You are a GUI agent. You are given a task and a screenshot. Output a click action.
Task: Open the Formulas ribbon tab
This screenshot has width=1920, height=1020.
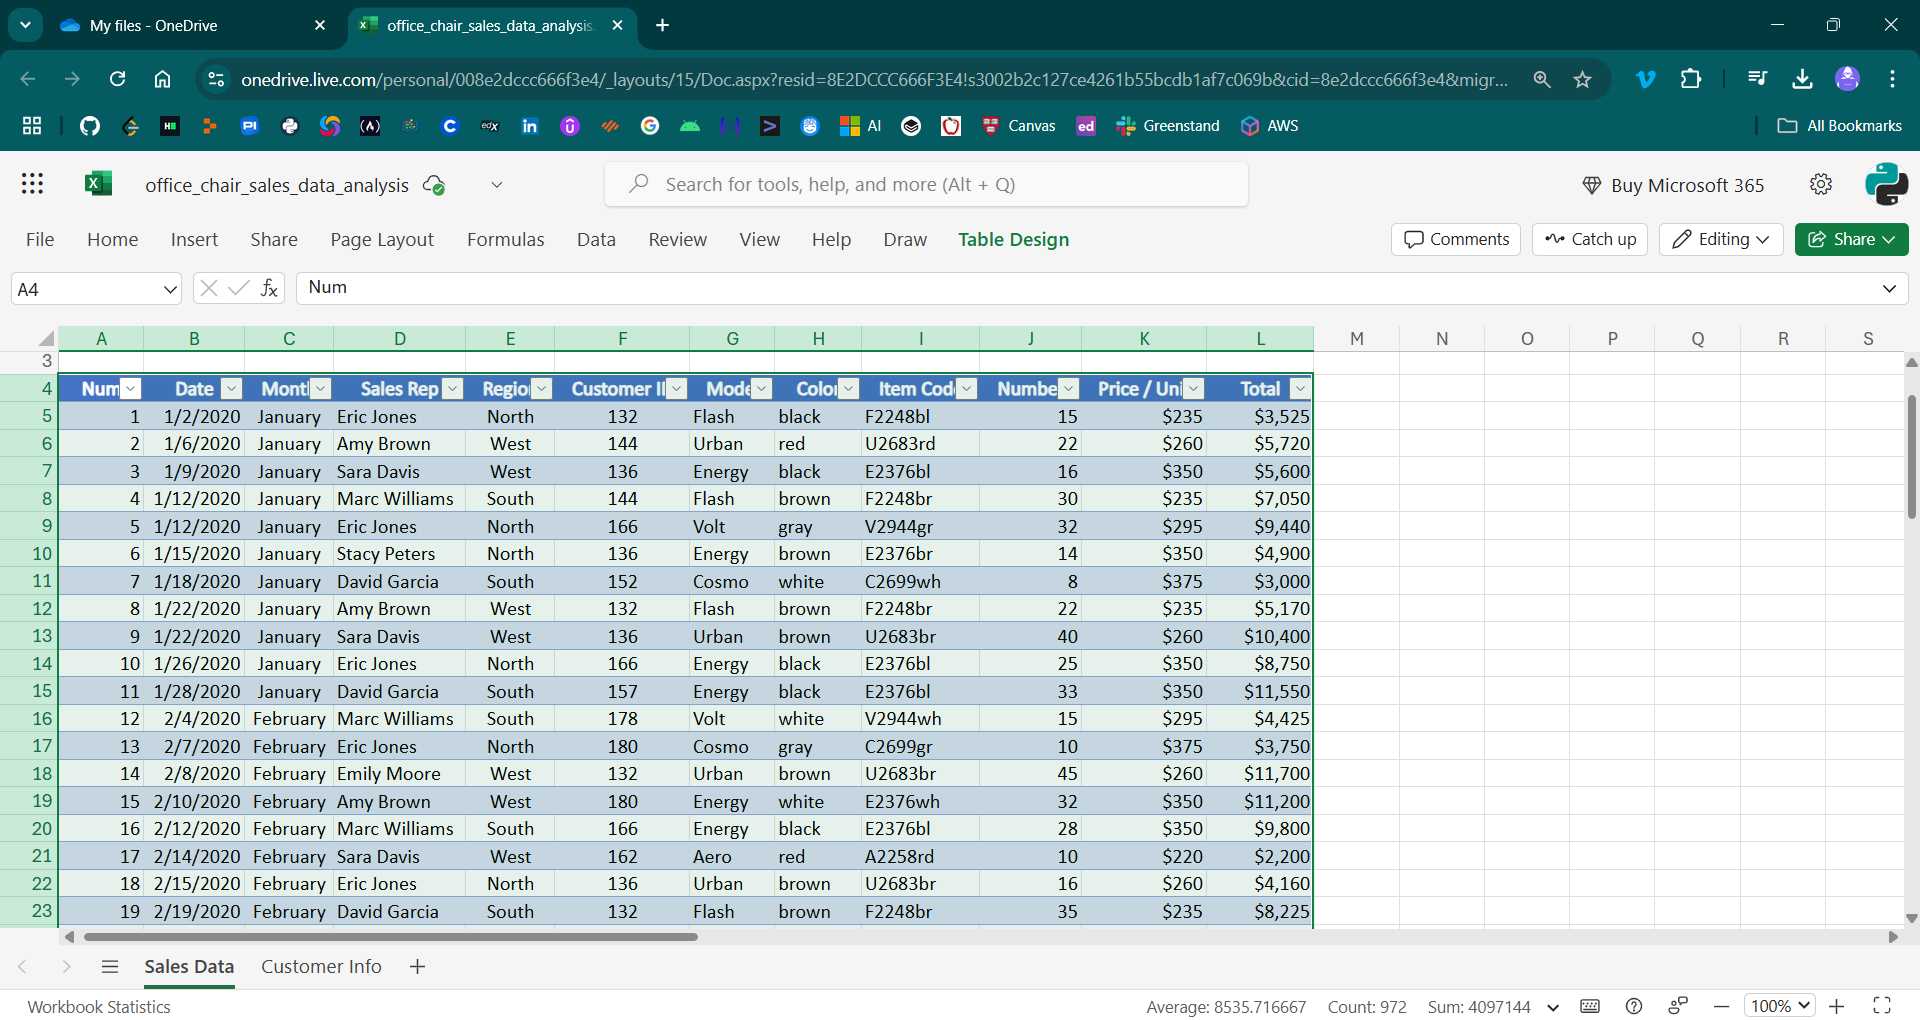coord(505,240)
